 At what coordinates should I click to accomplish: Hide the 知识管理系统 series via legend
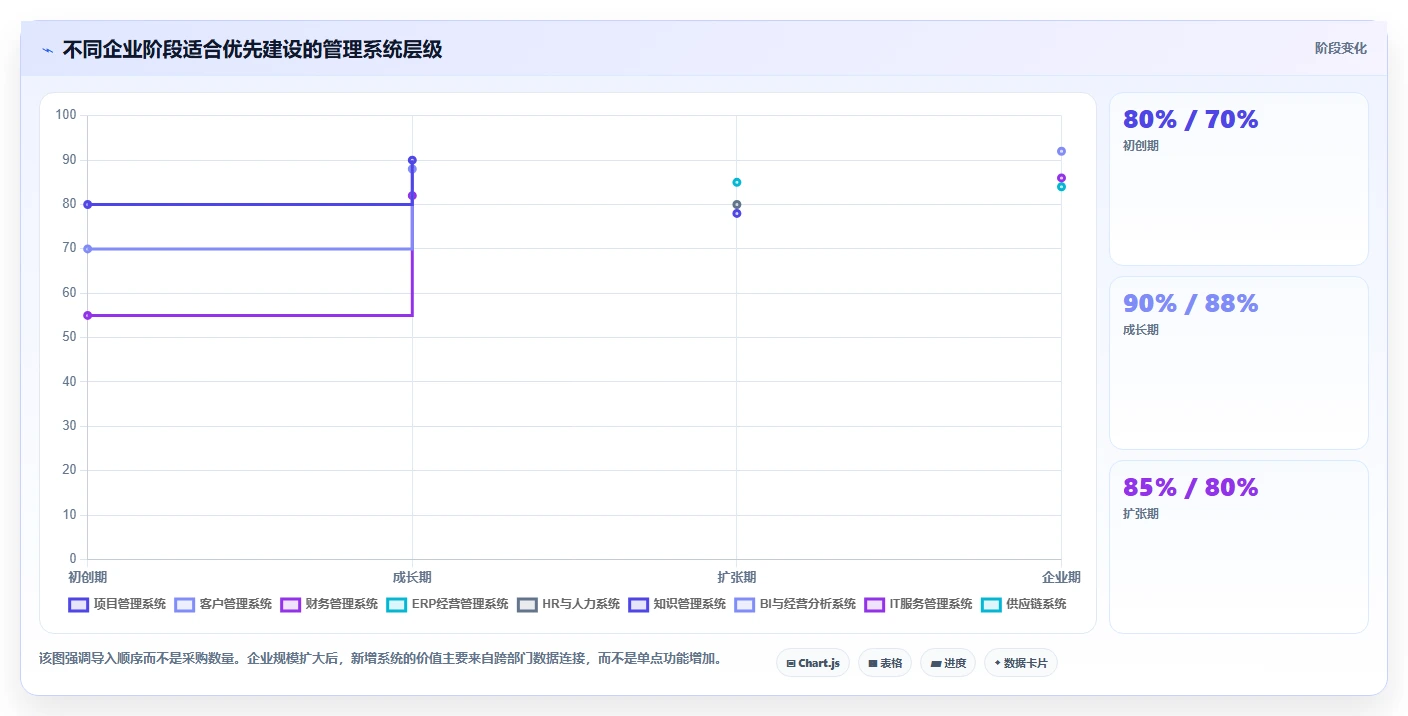(677, 604)
